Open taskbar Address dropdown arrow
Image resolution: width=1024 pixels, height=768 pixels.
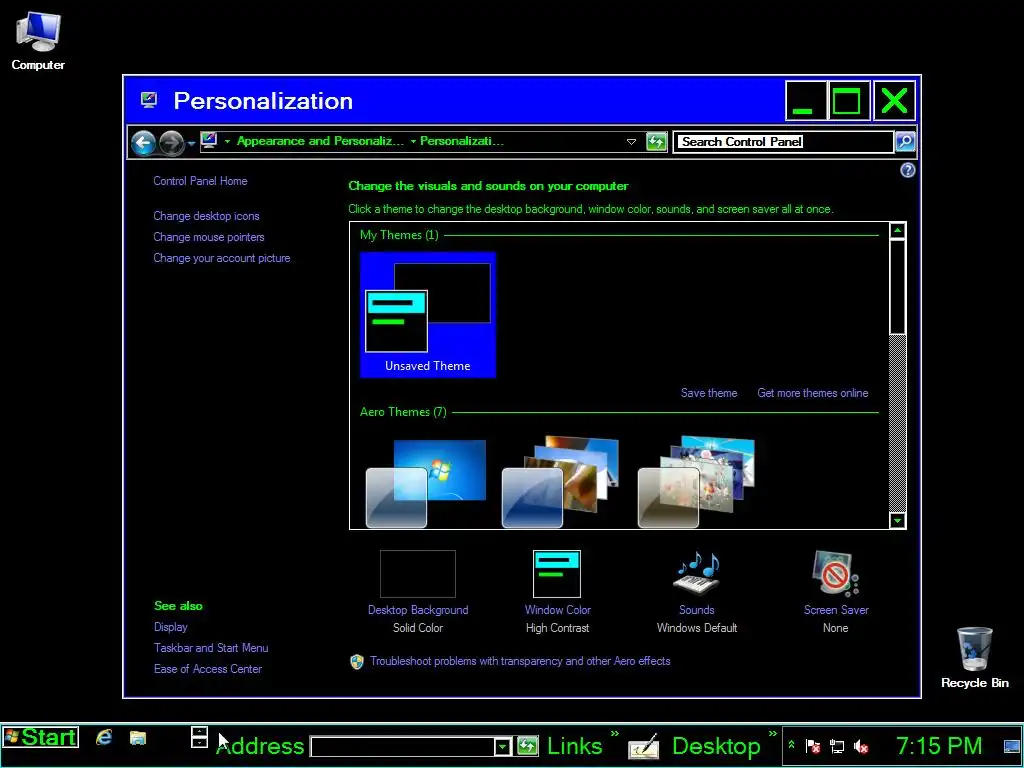[x=502, y=746]
